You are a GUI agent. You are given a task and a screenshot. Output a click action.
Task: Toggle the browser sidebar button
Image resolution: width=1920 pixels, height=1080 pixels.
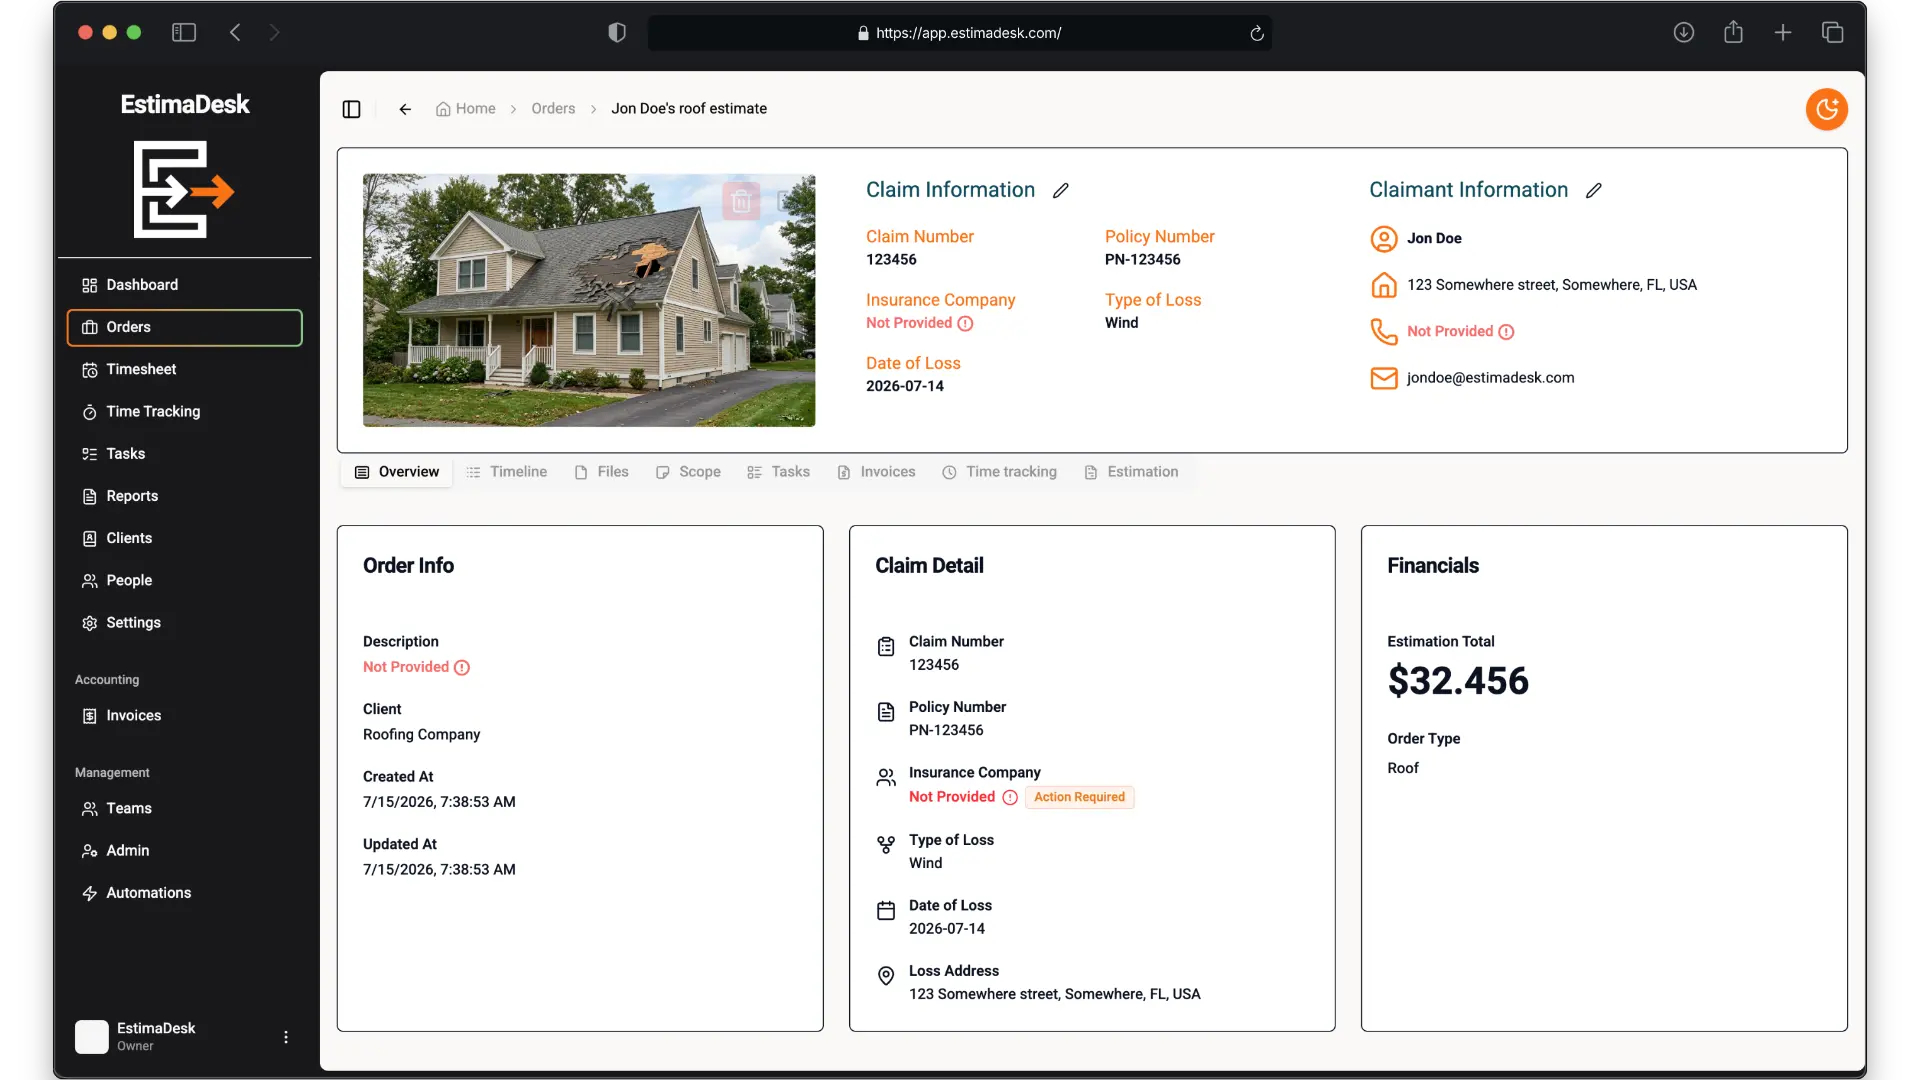tap(184, 33)
